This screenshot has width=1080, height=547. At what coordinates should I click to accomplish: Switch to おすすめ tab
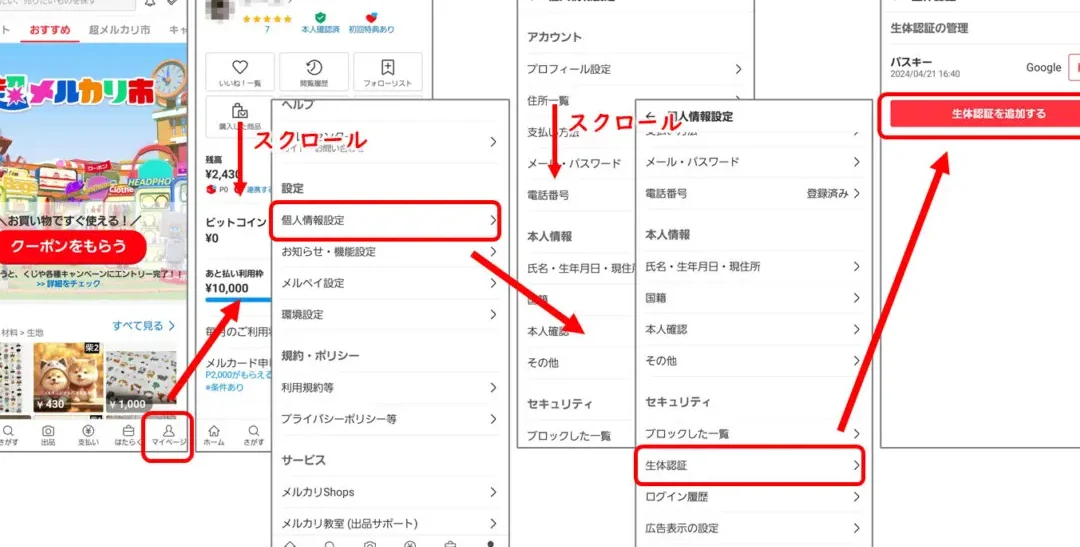coord(49,30)
